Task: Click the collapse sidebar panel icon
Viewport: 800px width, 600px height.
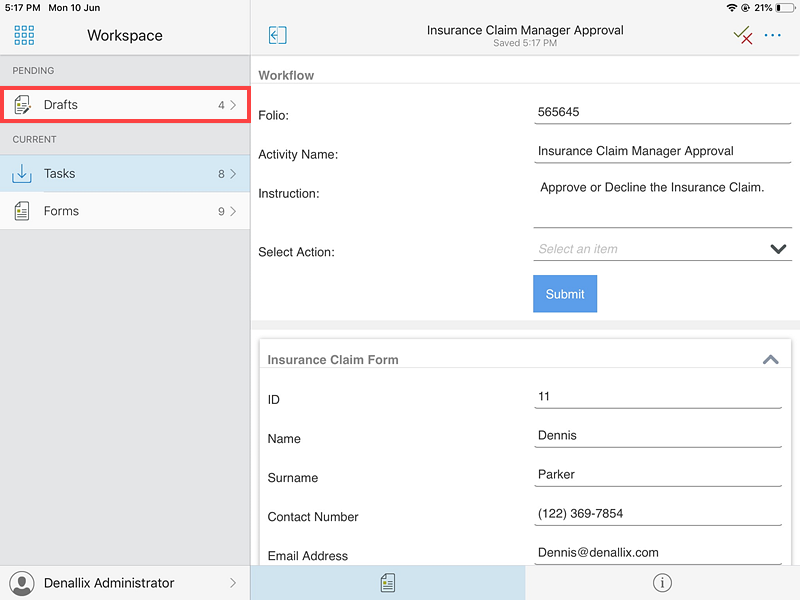Action: [278, 35]
